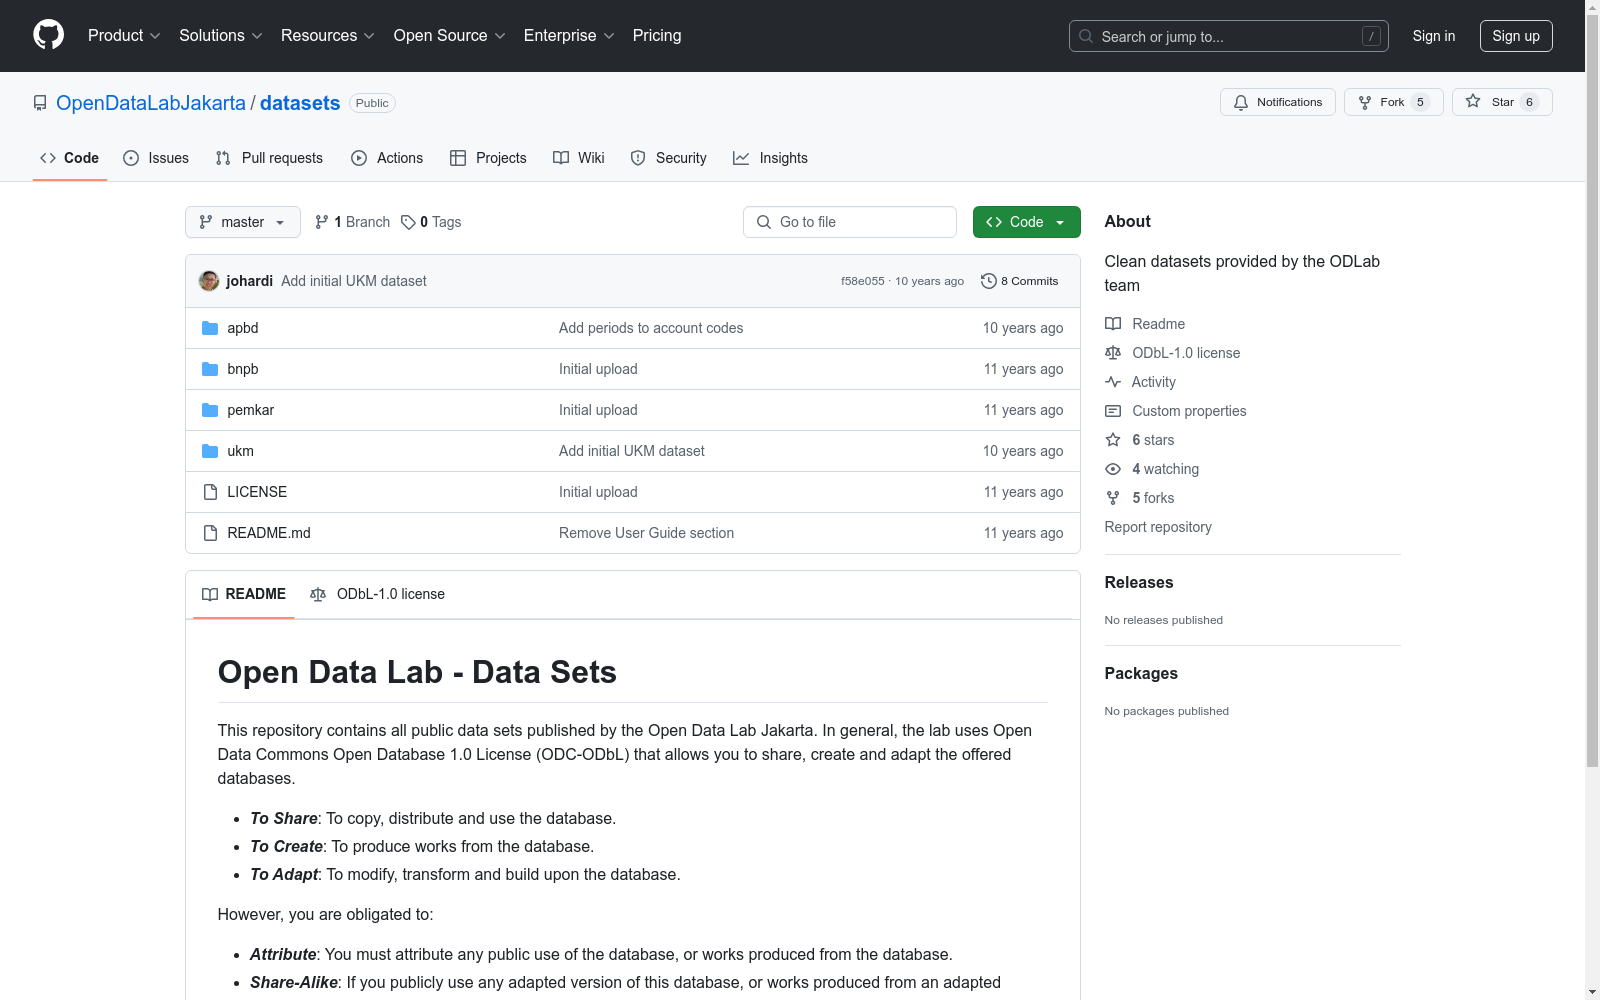Switch to the Security tab

(x=668, y=158)
